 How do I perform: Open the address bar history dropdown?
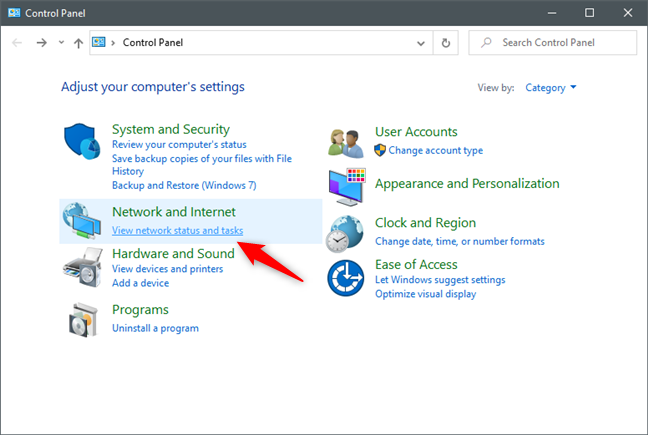[x=423, y=43]
